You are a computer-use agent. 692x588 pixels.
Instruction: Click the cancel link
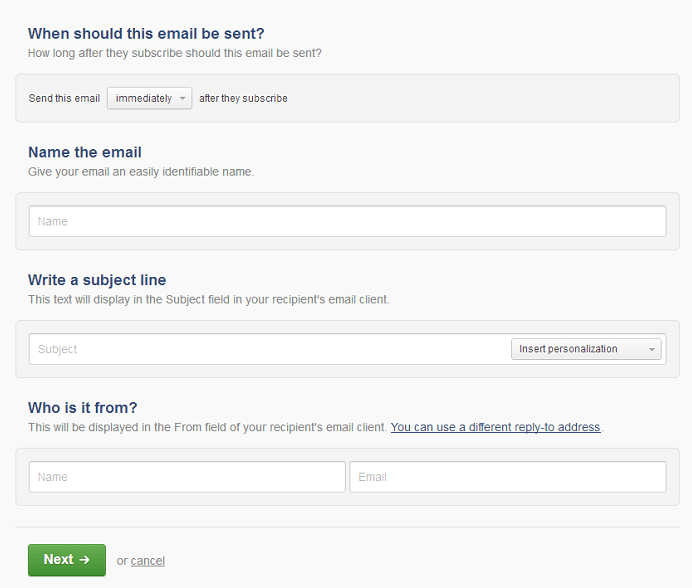click(148, 561)
